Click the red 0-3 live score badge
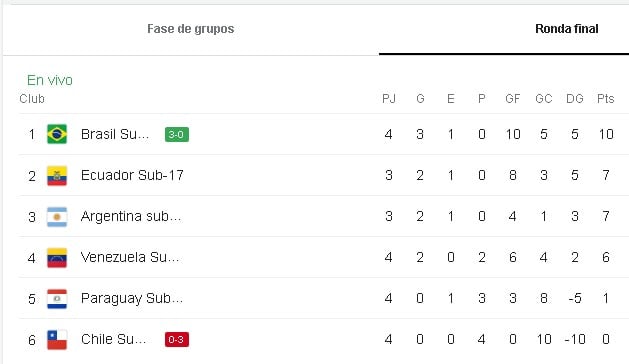This screenshot has height=364, width=629. point(177,340)
